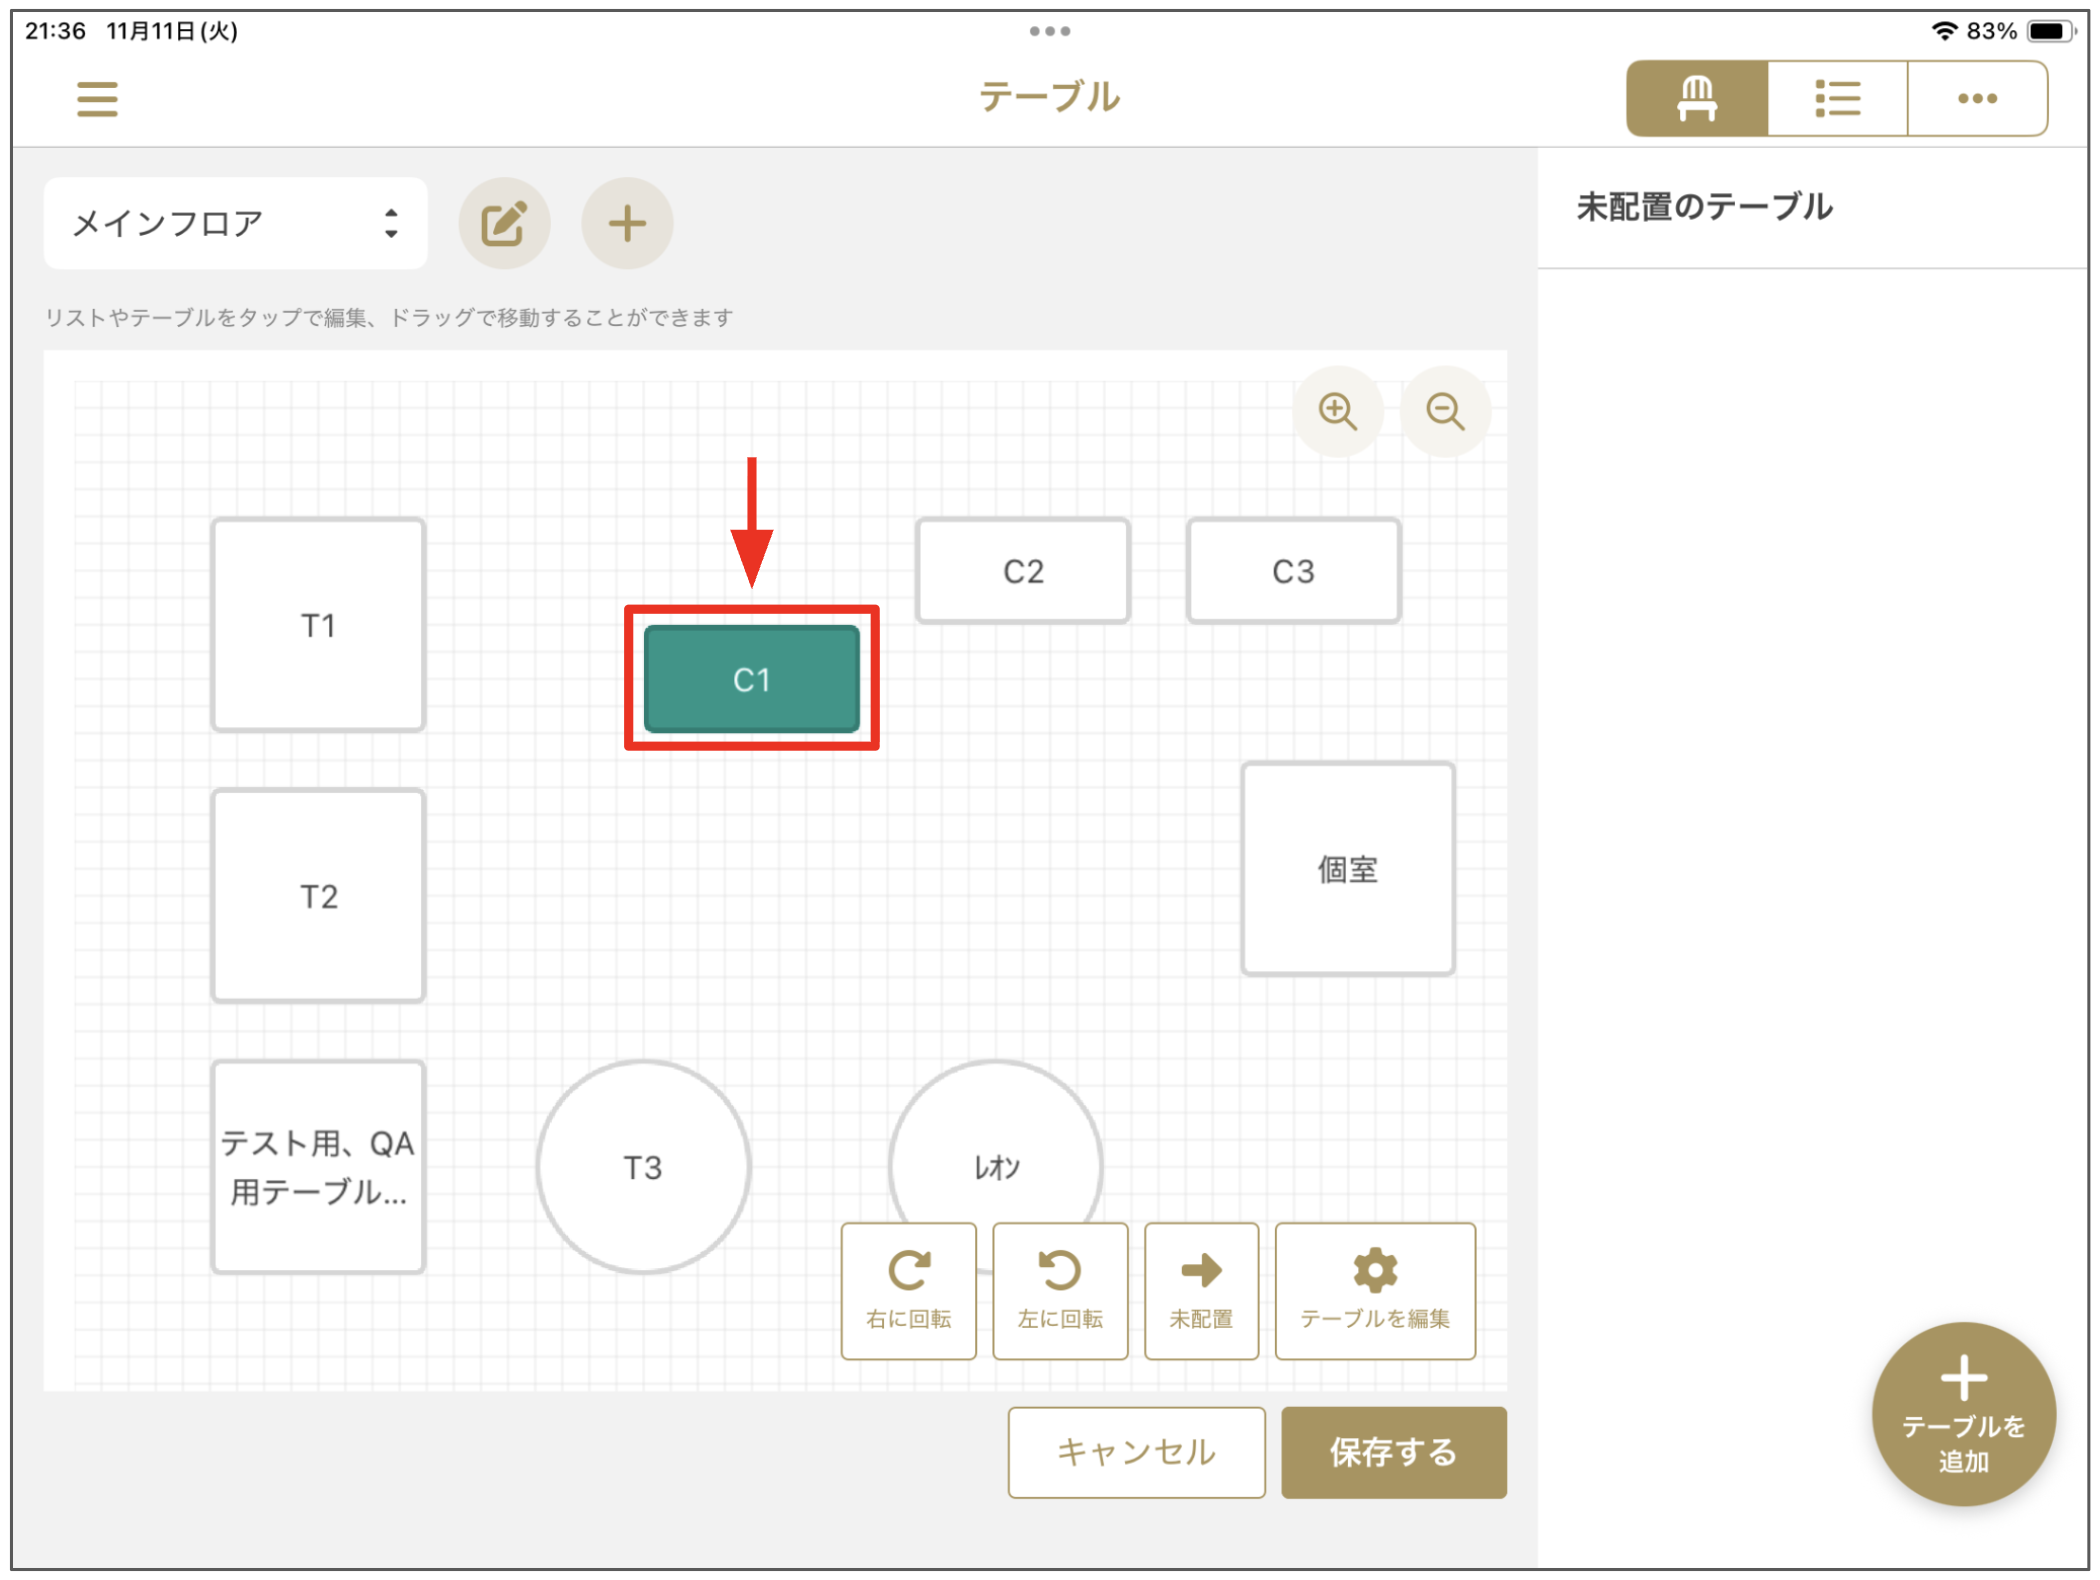2100x1580 pixels.
Task: Rotate selected table right with 右に回転 icon
Action: point(908,1290)
